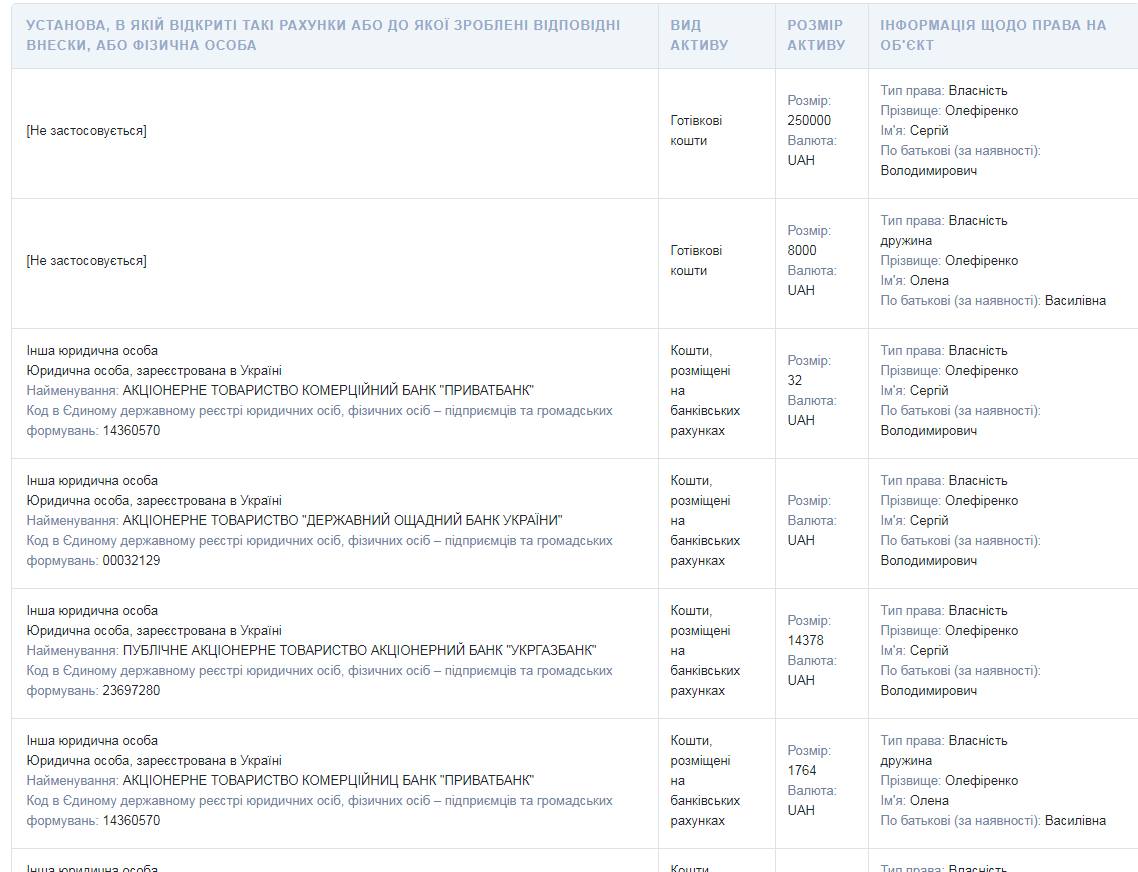Click the 14378 amount in the Укргазбанк row
Viewport: 1138px width, 872px height.
tap(805, 640)
